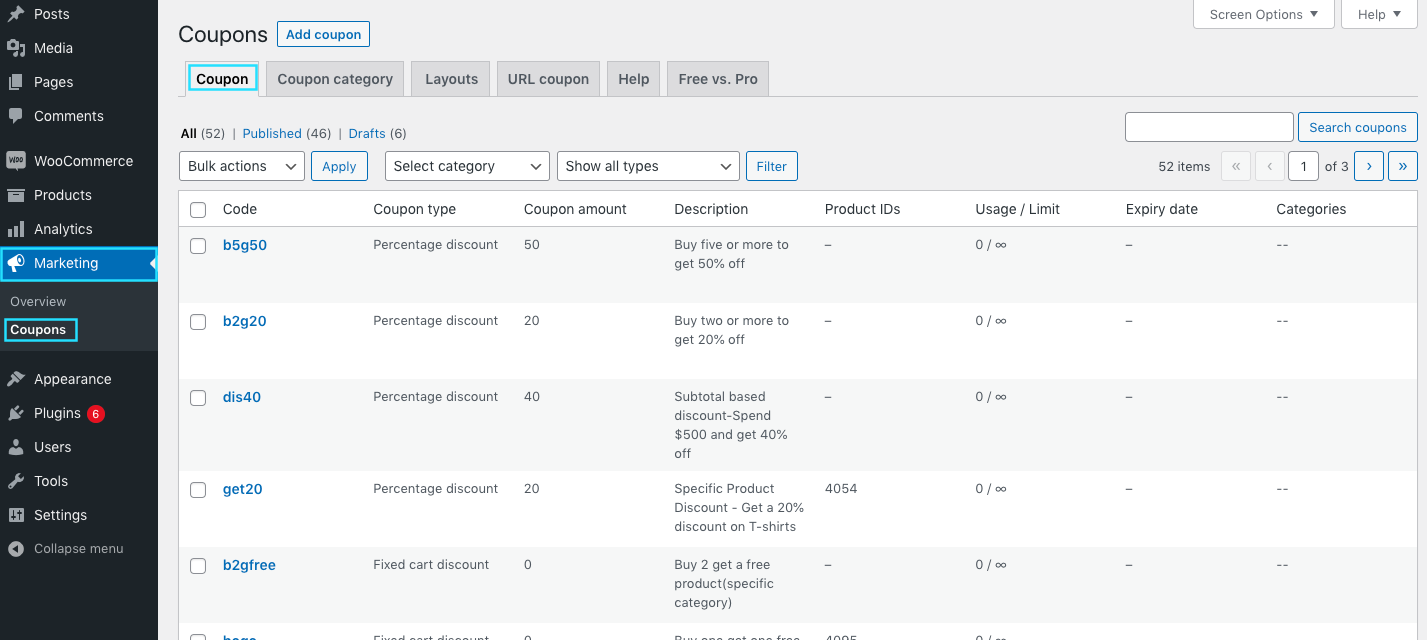Jump to last page of coupons
This screenshot has width=1427, height=640.
[x=1403, y=166]
